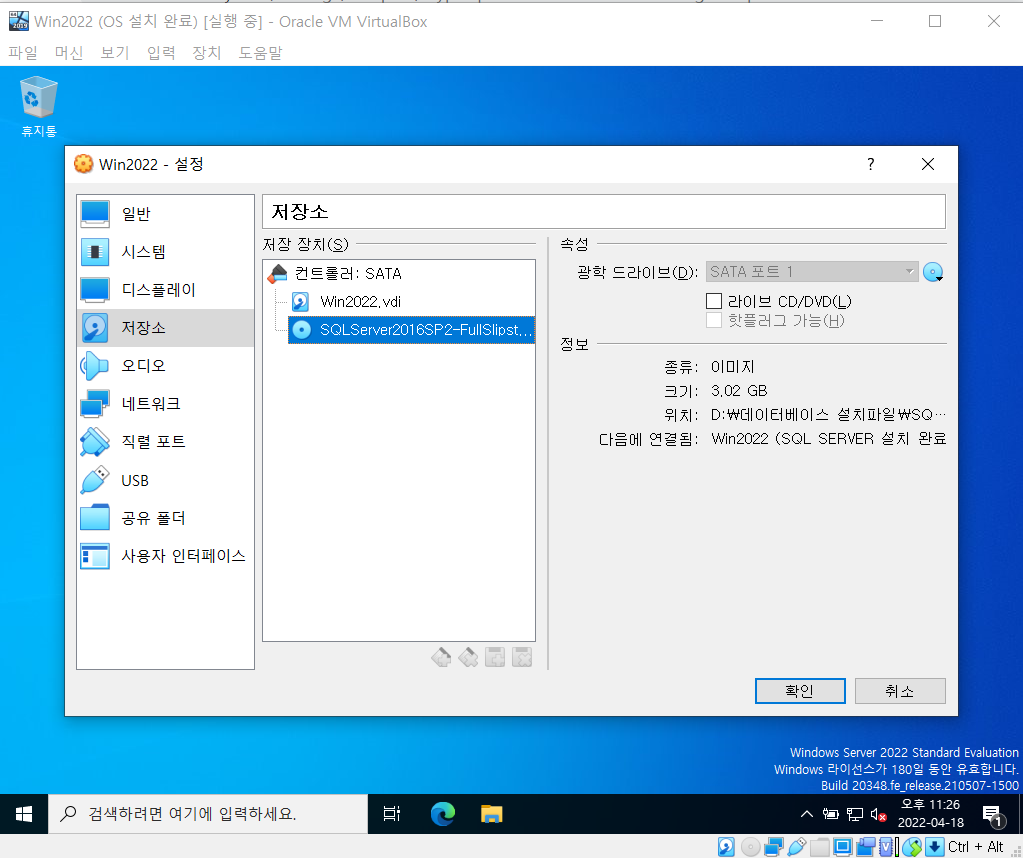Click the add attachment icon below storage tree
Image resolution: width=1023 pixels, height=858 pixels.
(495, 657)
